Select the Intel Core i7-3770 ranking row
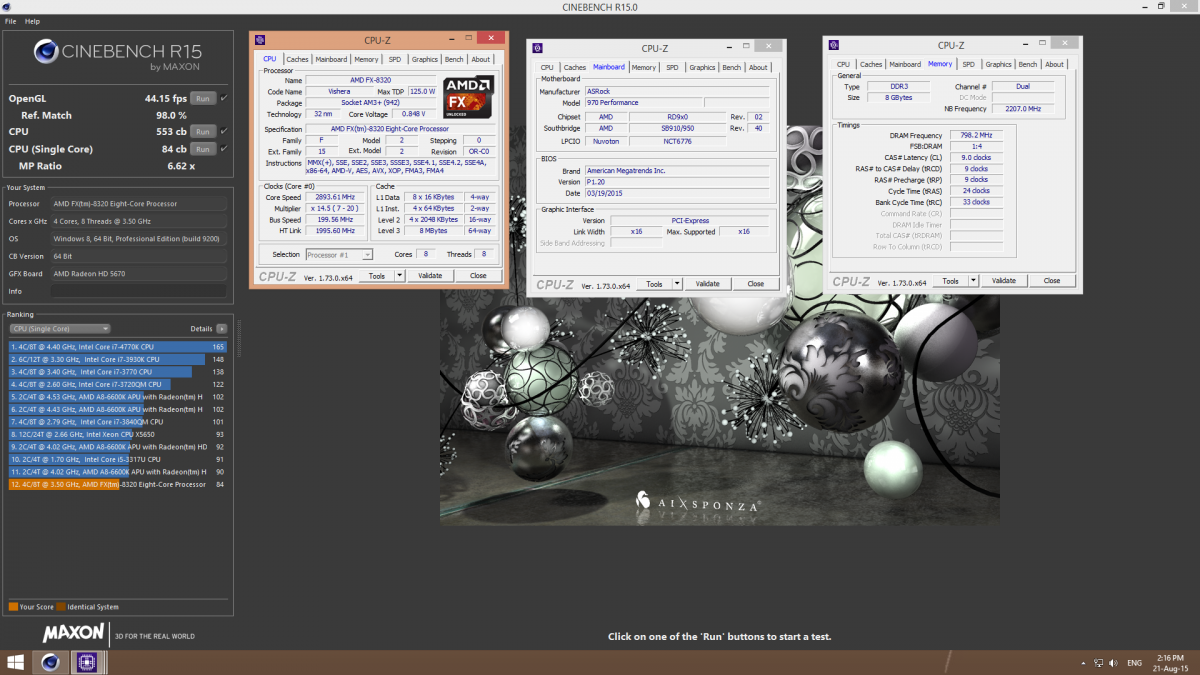 tap(118, 372)
